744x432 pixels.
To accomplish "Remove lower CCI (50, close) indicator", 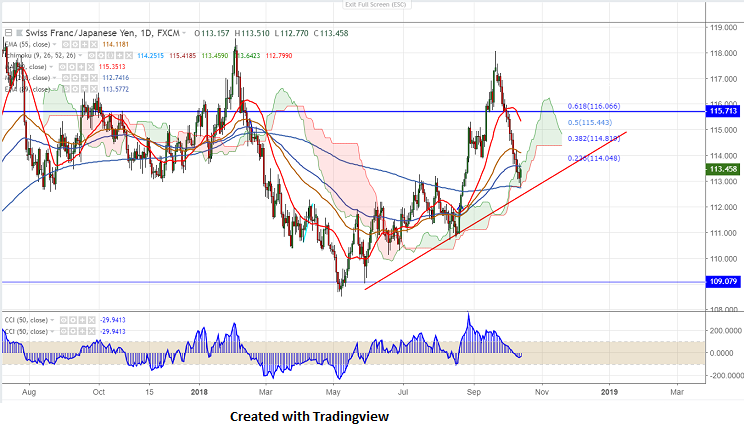I will click(92, 331).
